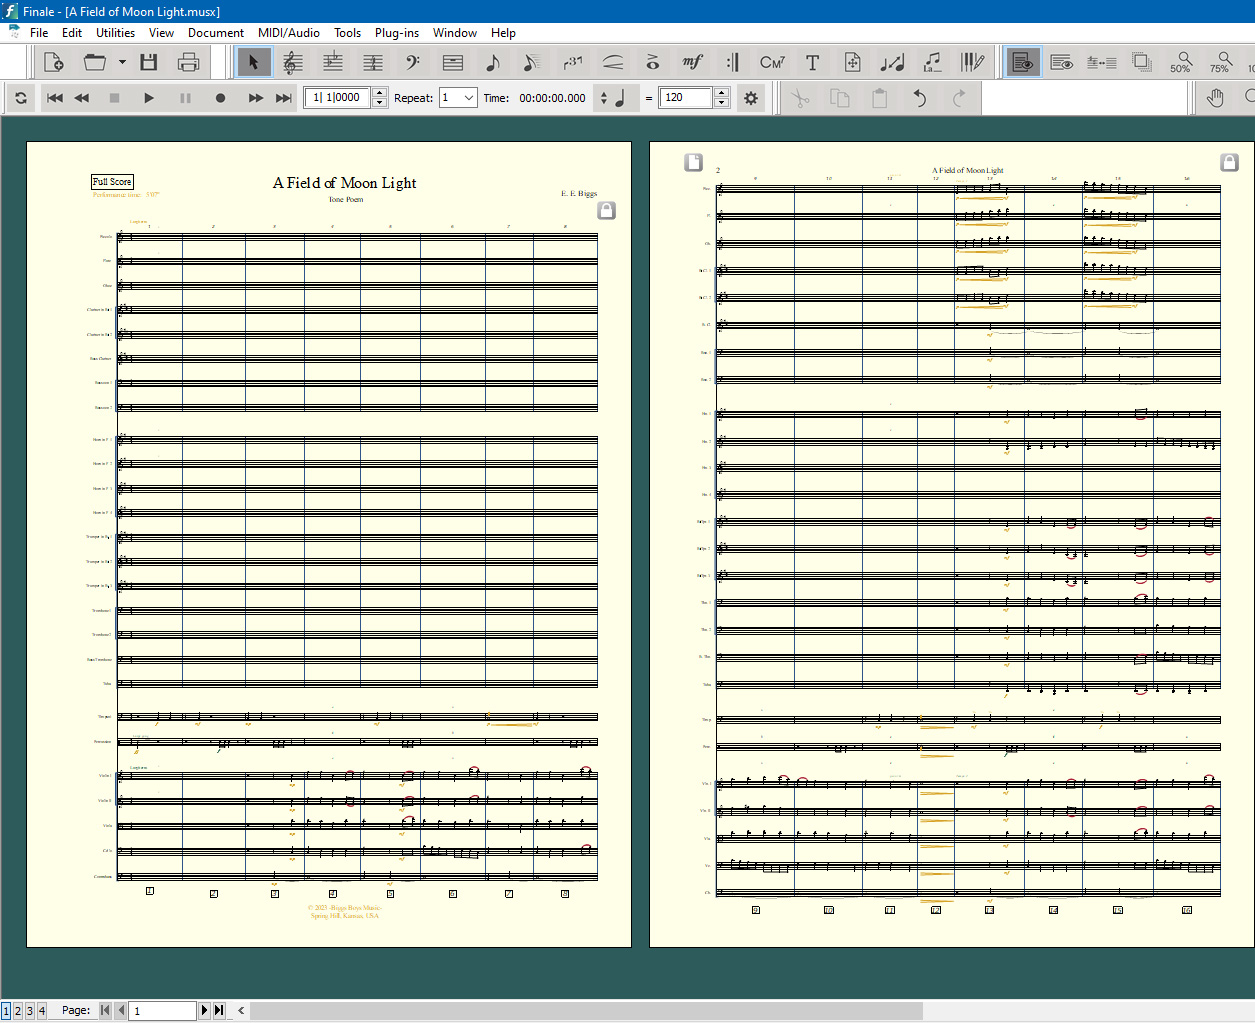Viewport: 1255px width, 1023px height.
Task: Toggle the page lock icon on page 1
Action: [x=606, y=210]
